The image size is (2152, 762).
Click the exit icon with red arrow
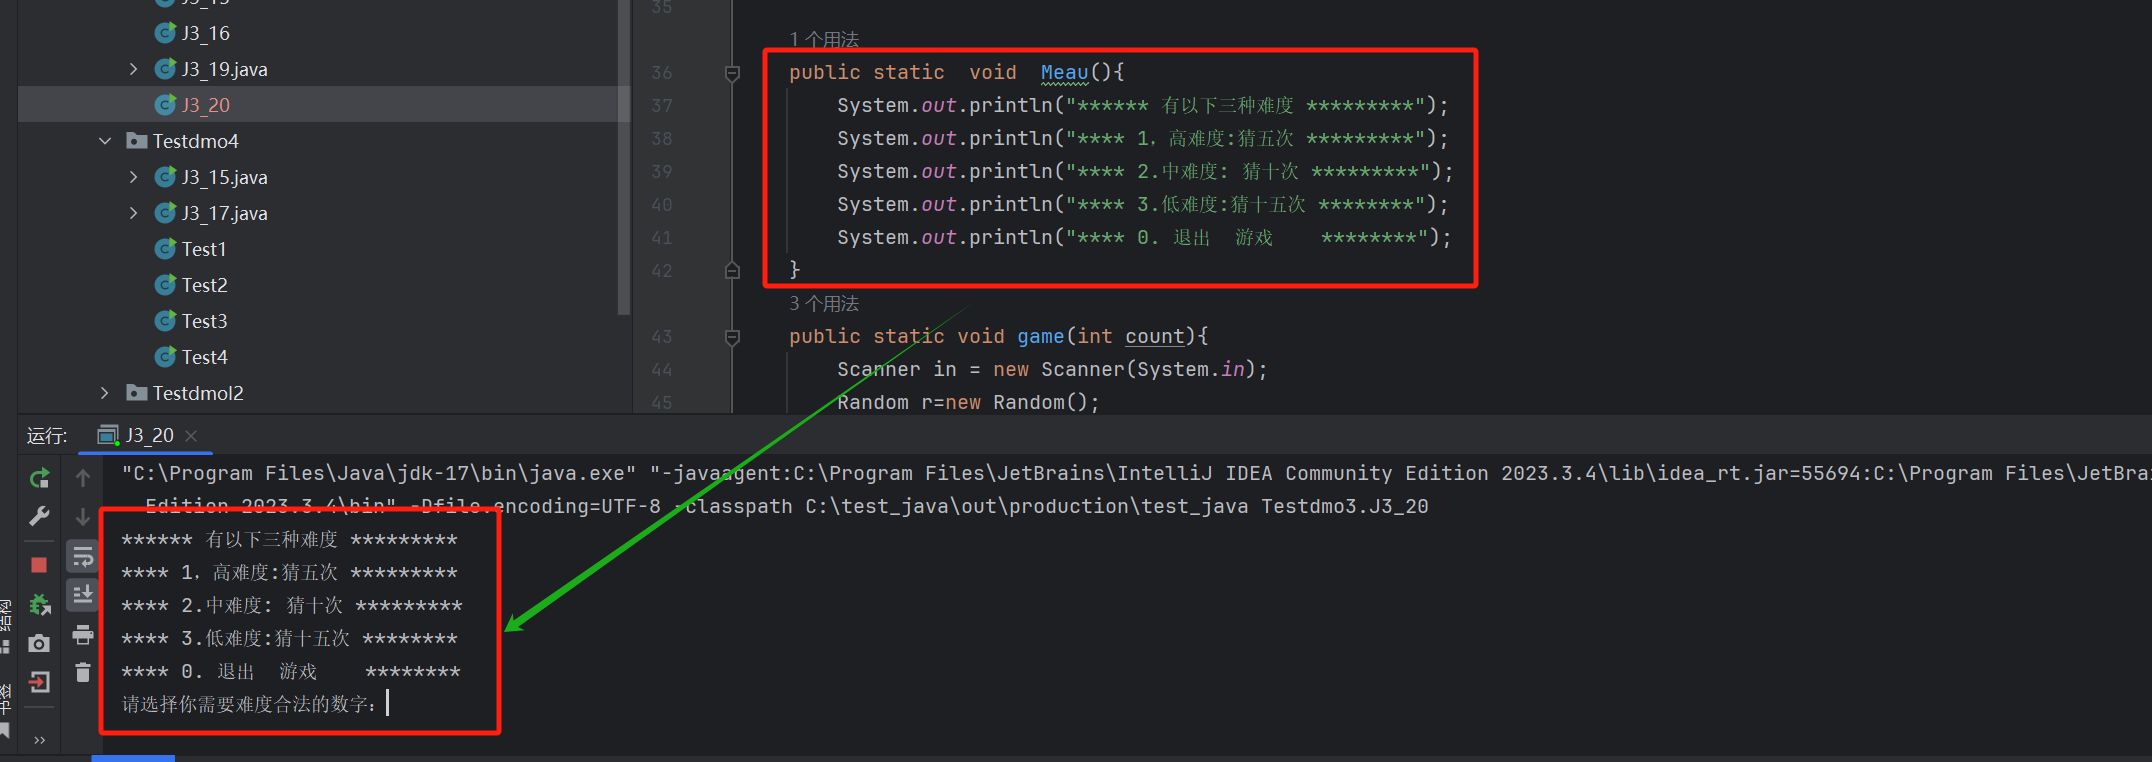39,682
